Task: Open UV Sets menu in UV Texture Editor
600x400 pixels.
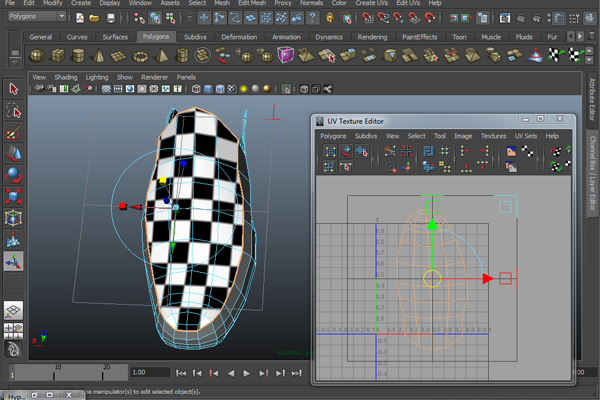Action: (526, 136)
